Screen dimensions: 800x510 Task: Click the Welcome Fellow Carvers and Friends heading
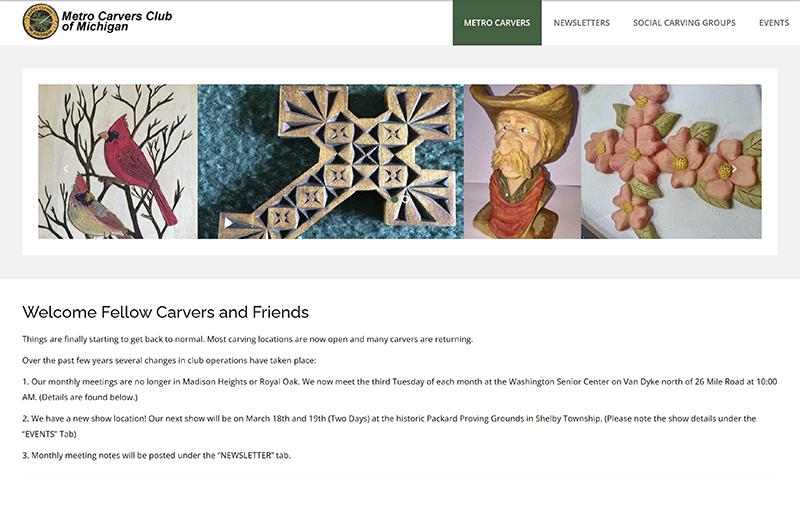click(165, 312)
